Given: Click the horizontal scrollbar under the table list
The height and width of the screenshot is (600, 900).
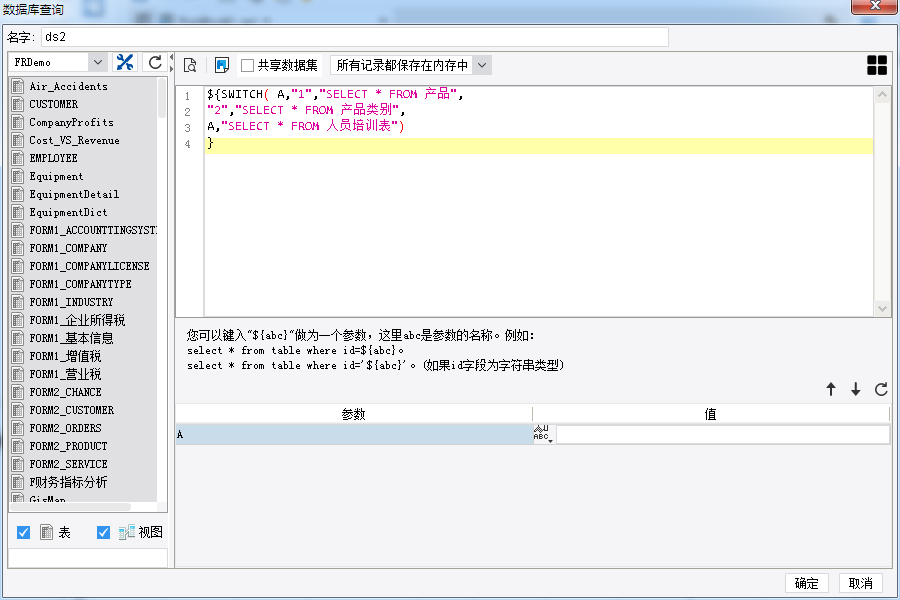Looking at the screenshot, I should 70,507.
